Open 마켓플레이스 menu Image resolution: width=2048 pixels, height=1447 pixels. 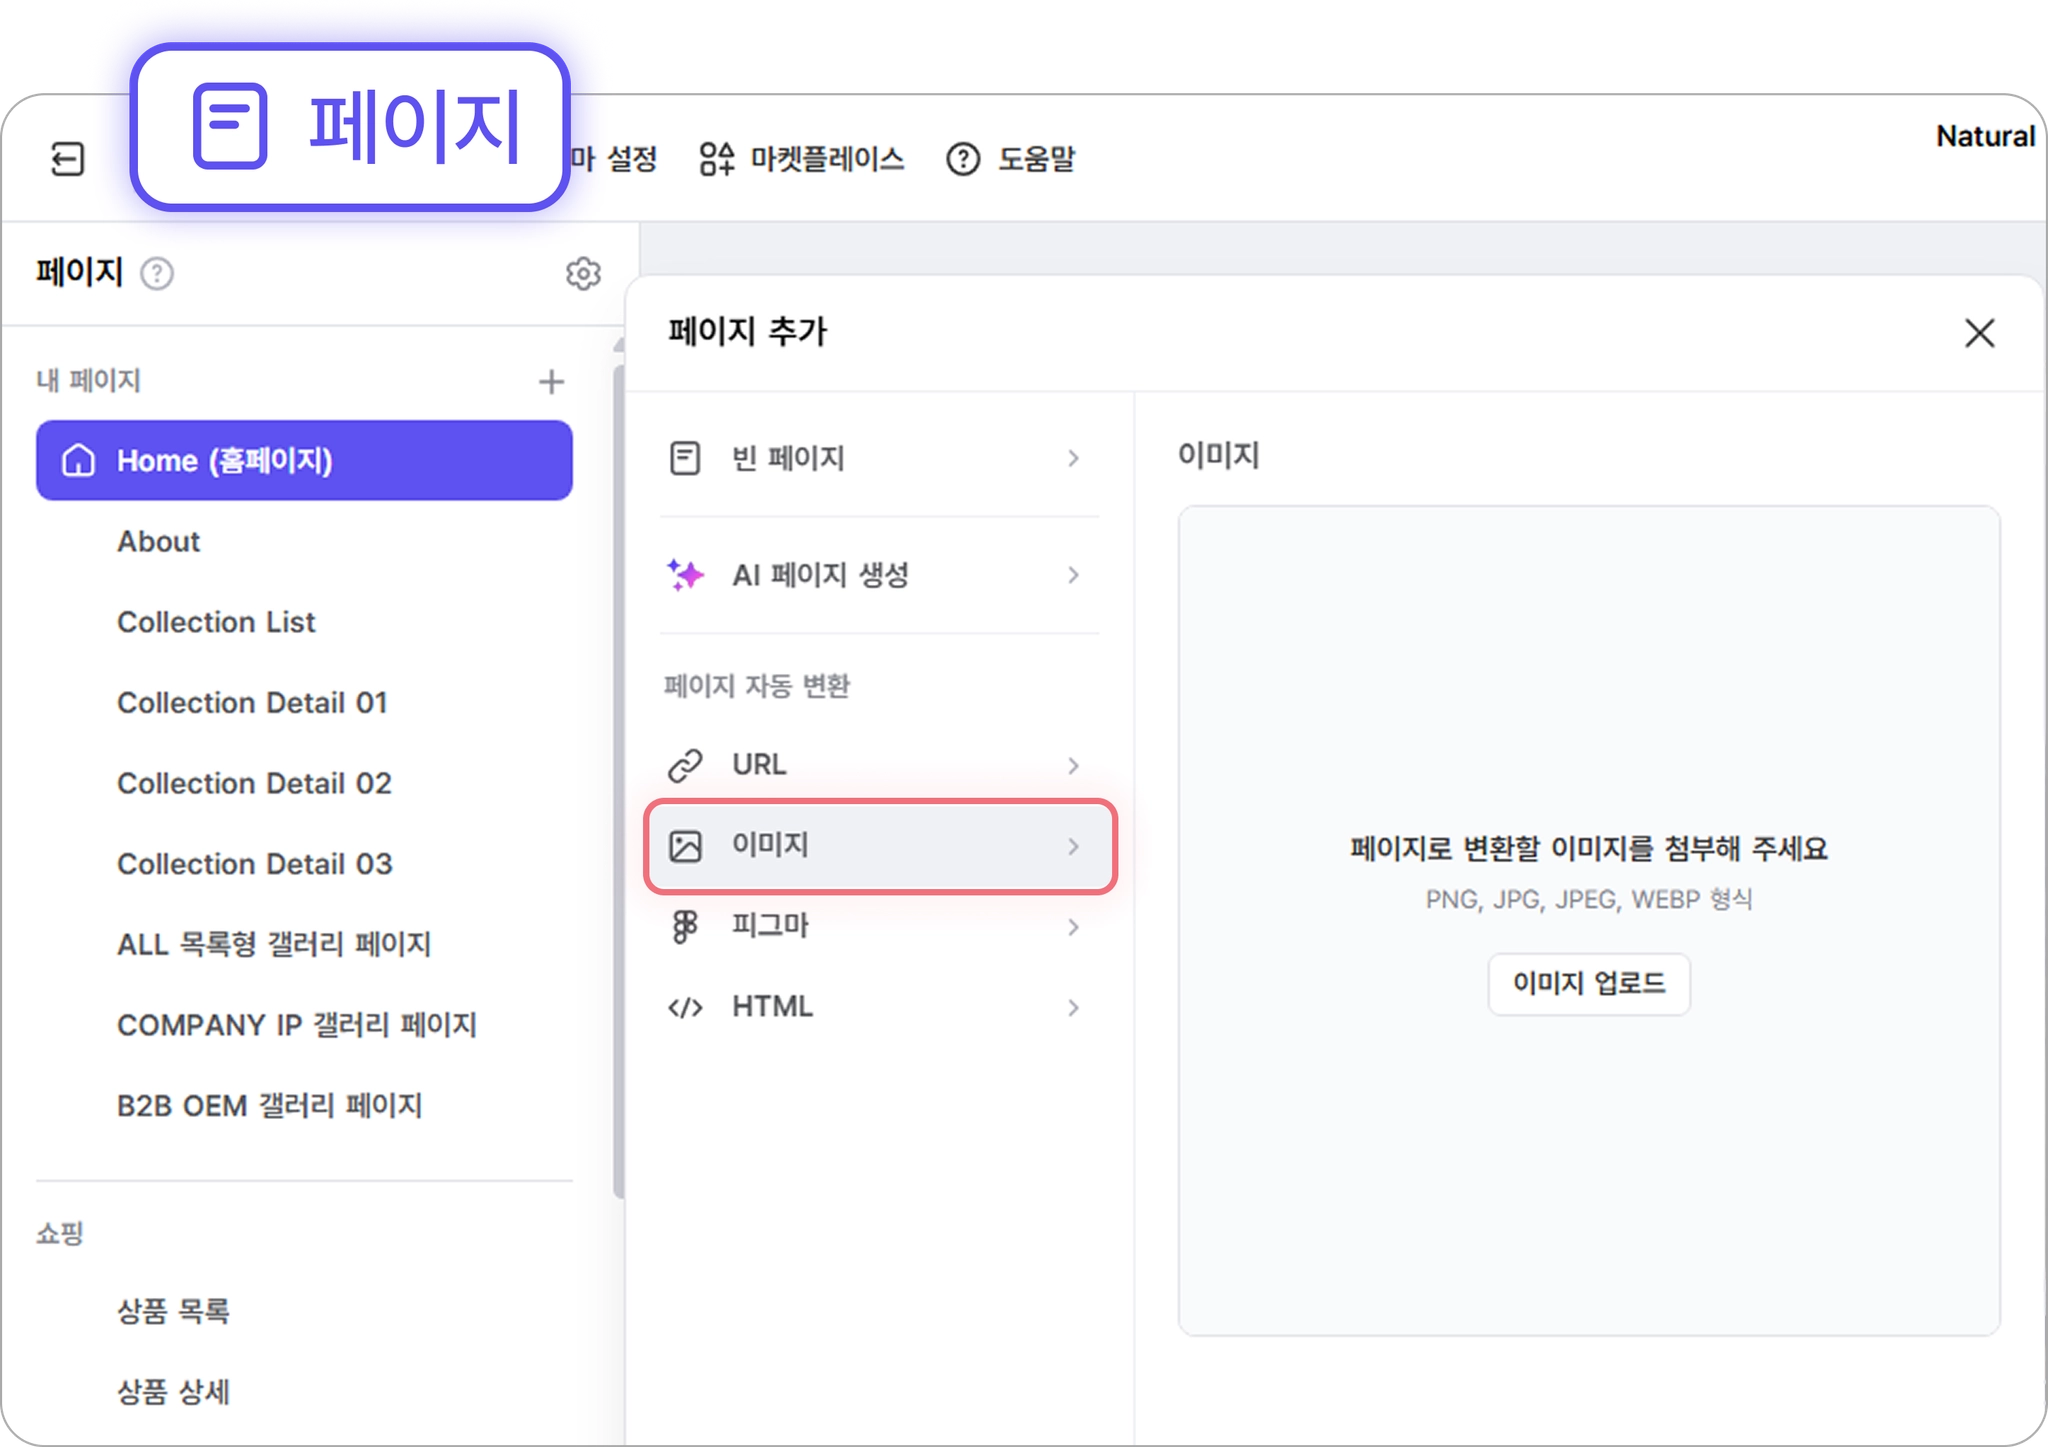[x=801, y=158]
